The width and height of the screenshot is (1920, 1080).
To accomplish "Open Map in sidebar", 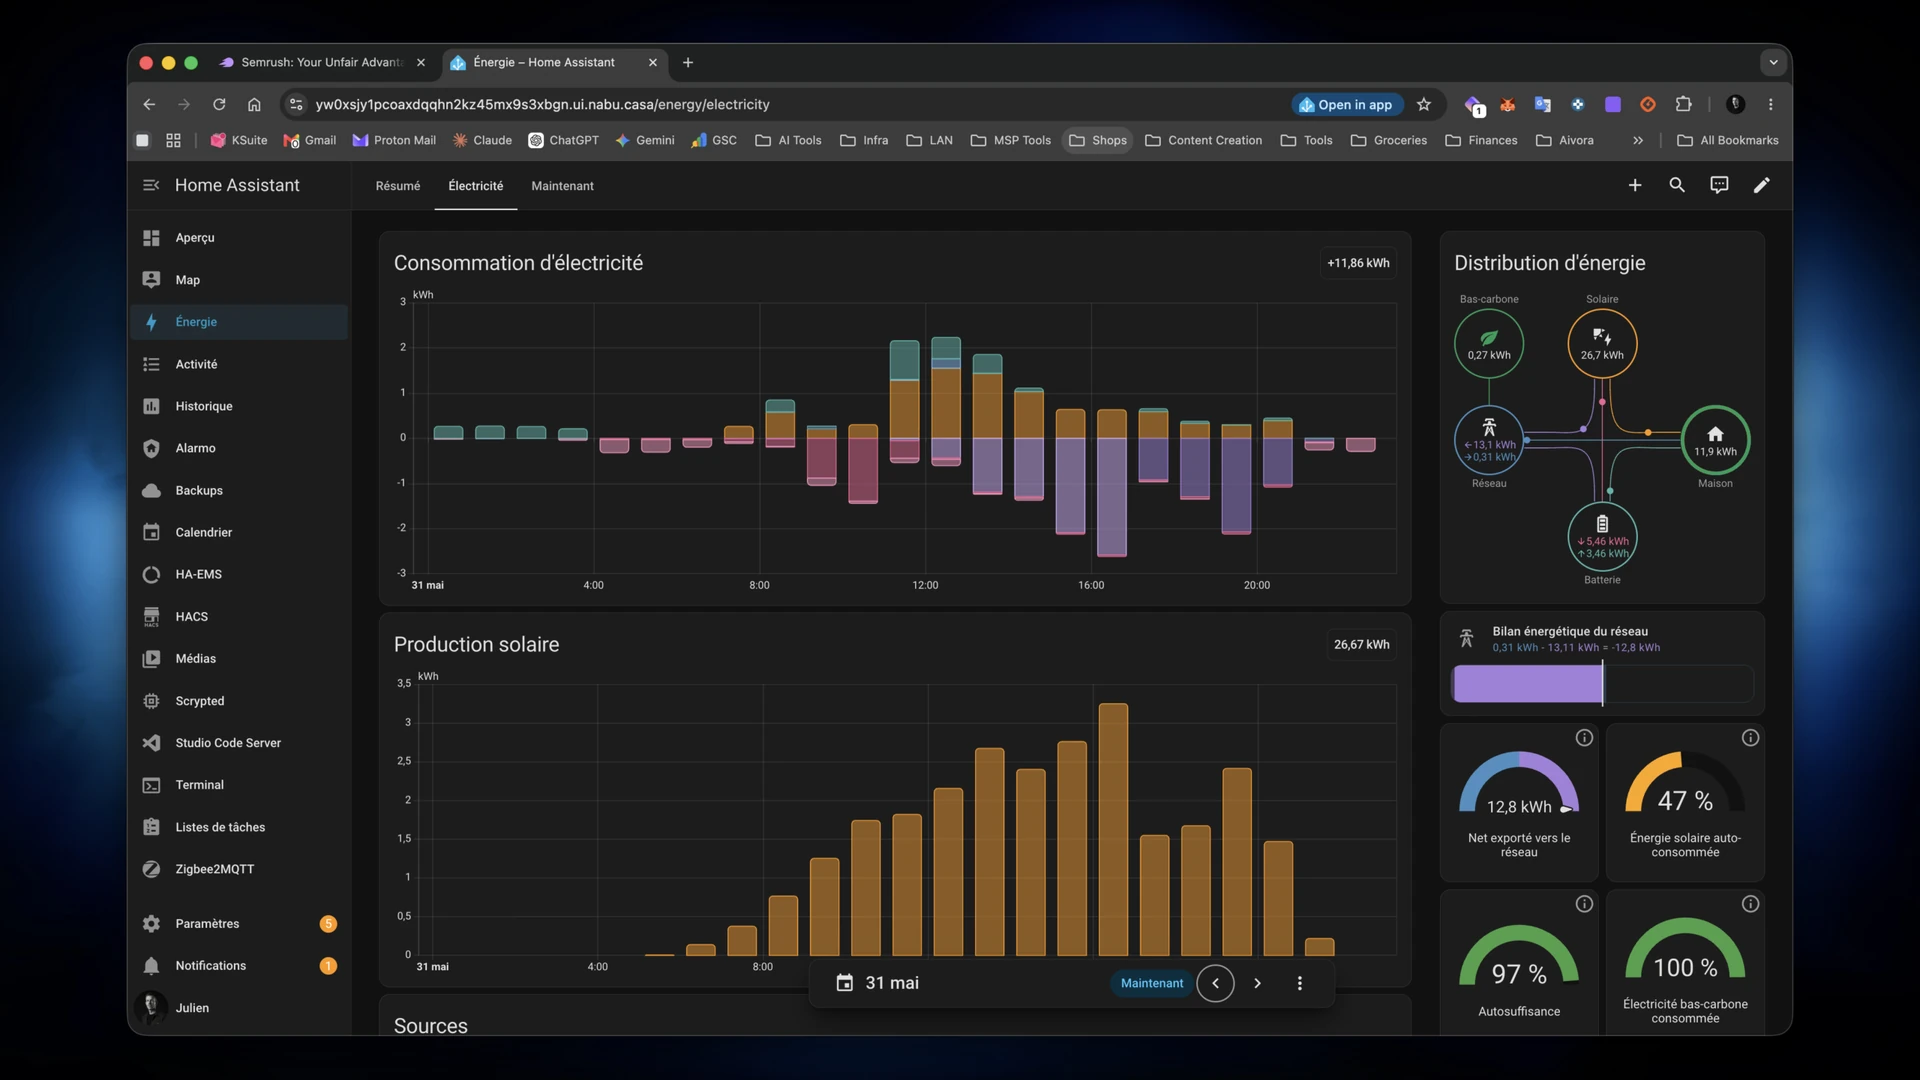I will point(238,280).
